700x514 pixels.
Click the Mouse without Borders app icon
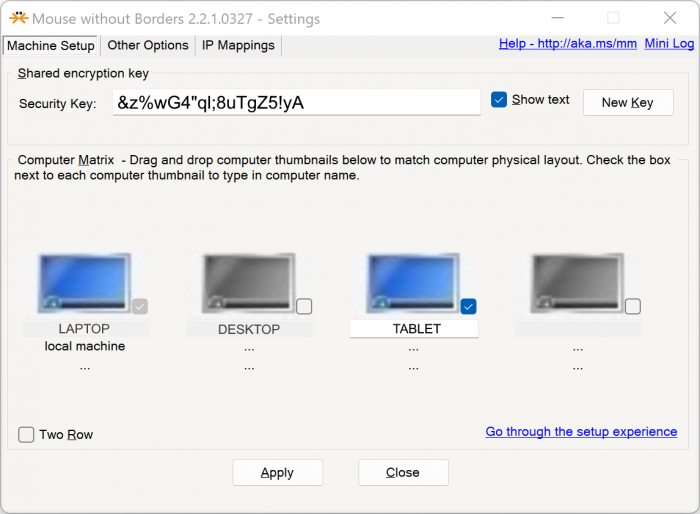19,18
